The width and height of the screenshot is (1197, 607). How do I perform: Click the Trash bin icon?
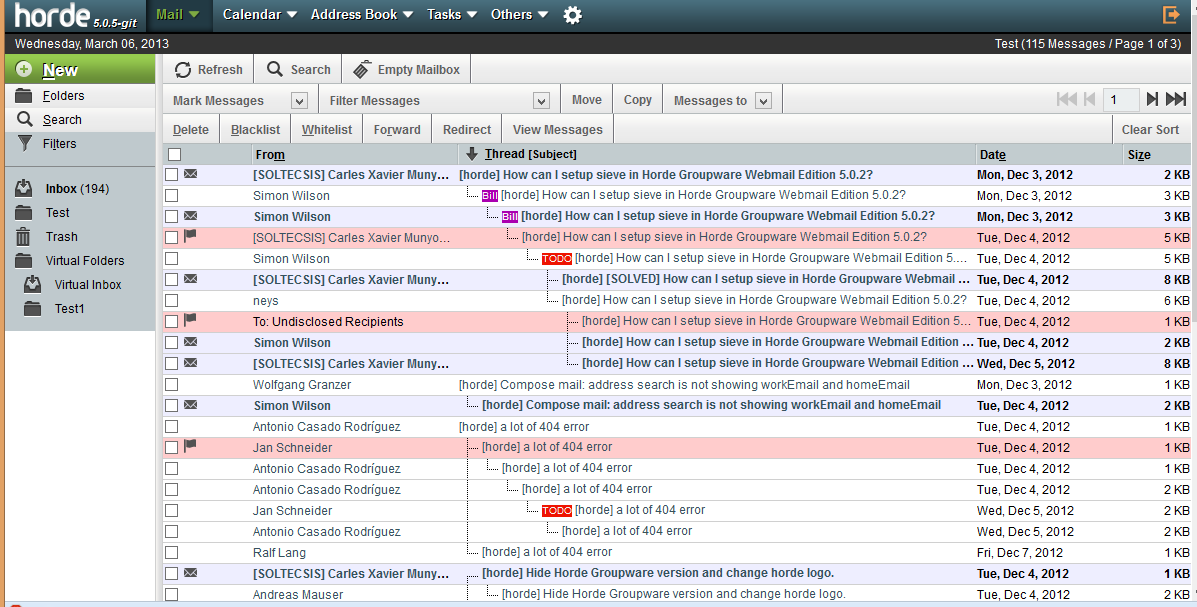pyautogui.click(x=24, y=237)
